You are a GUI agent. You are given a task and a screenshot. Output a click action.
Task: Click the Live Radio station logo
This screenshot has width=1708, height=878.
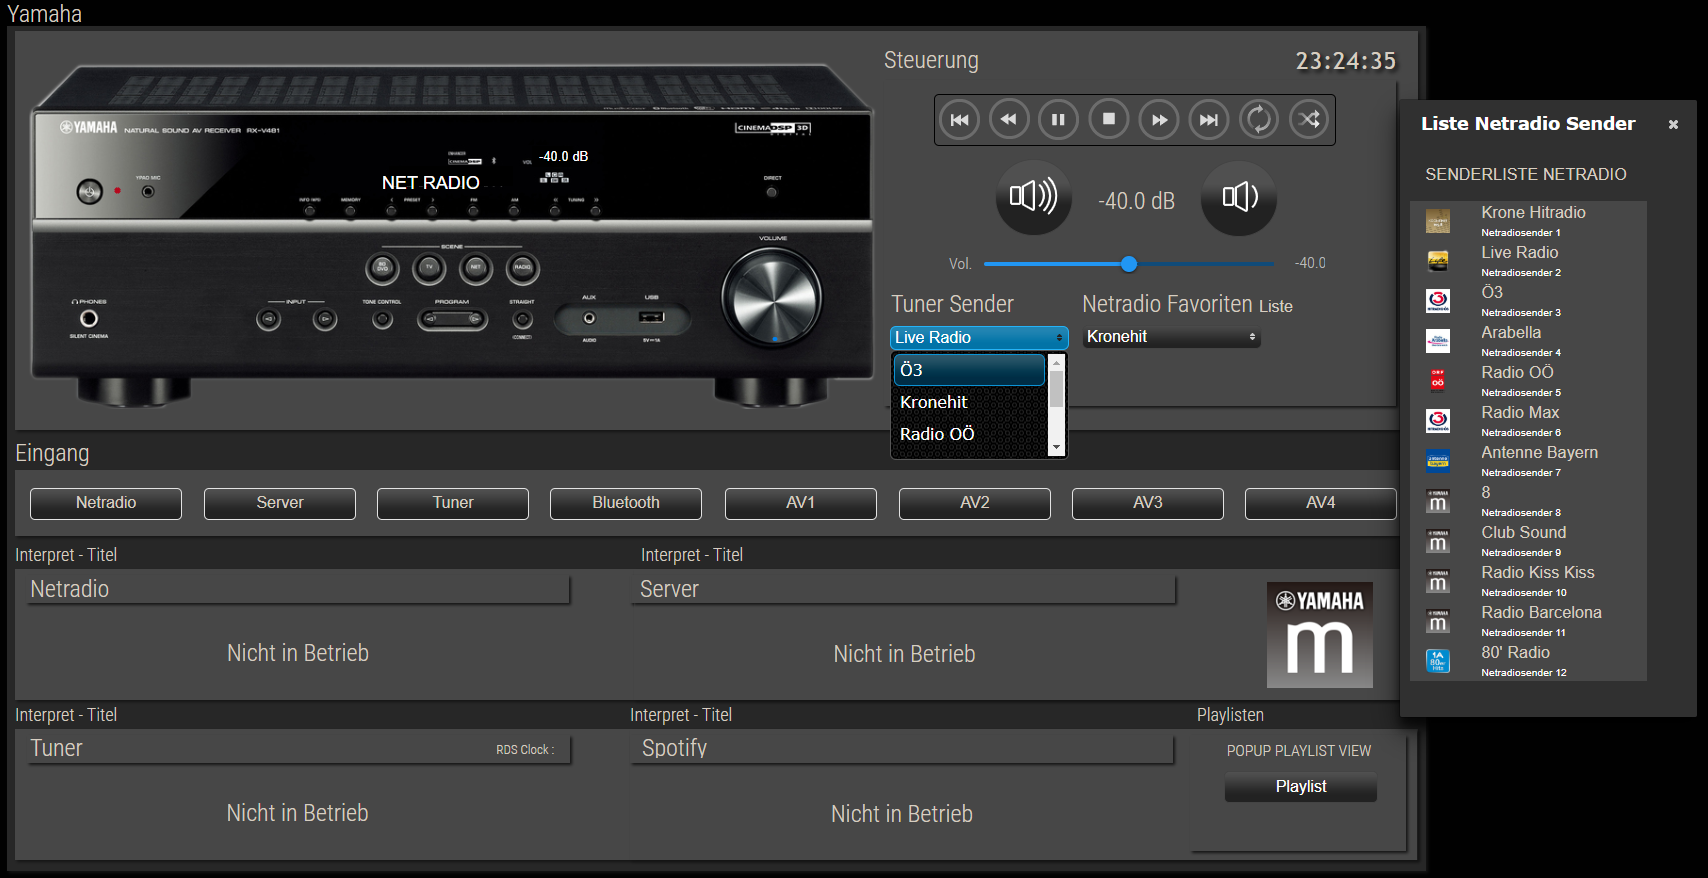[x=1438, y=261]
